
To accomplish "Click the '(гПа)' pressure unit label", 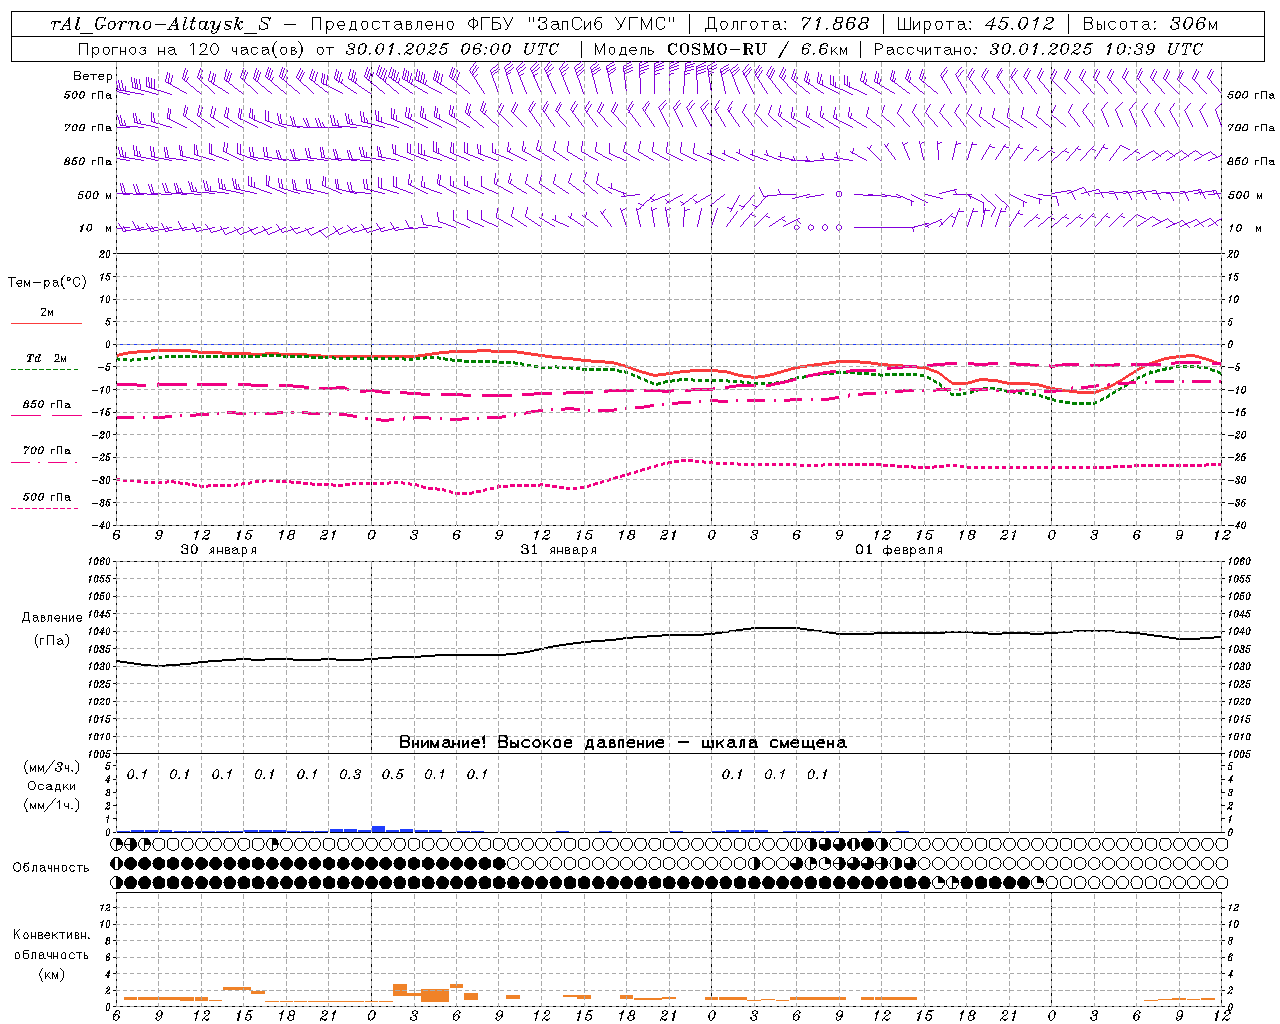I will [x=52, y=641].
